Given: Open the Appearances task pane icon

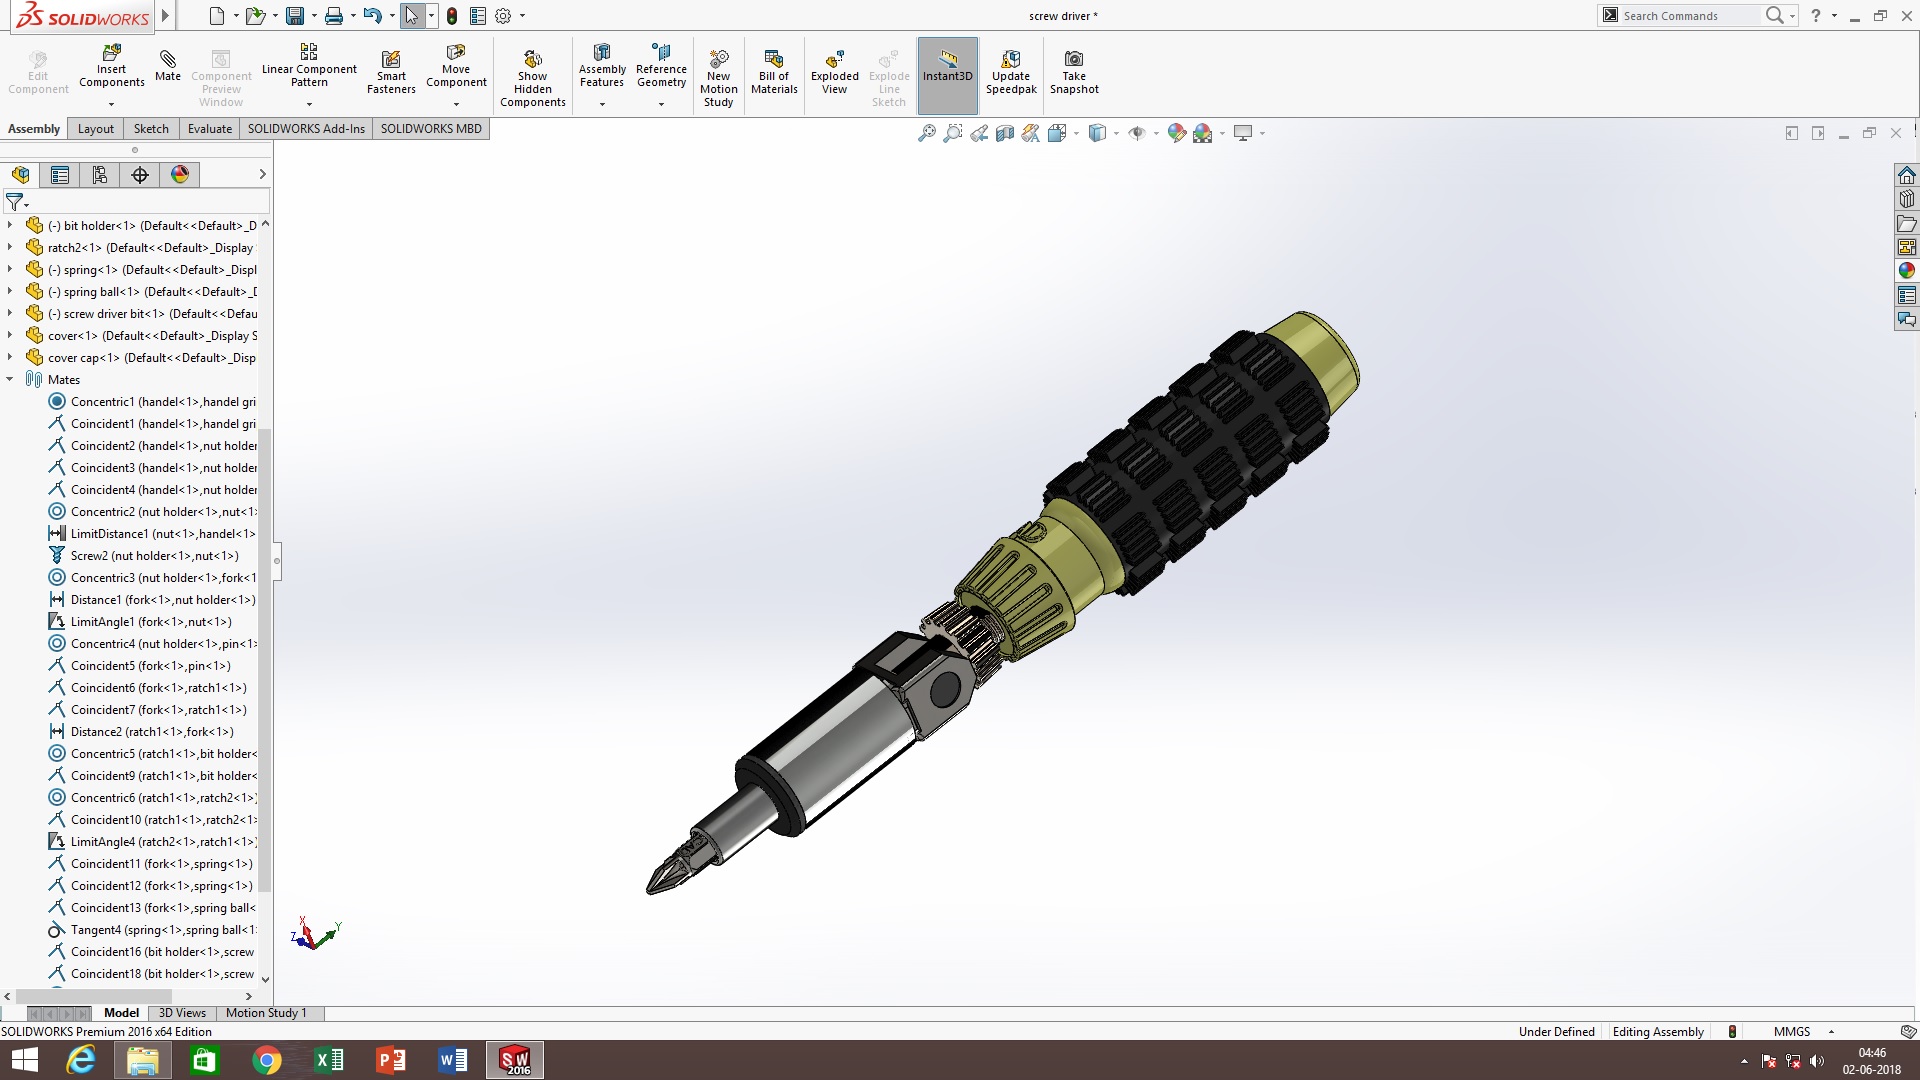Looking at the screenshot, I should point(1907,271).
